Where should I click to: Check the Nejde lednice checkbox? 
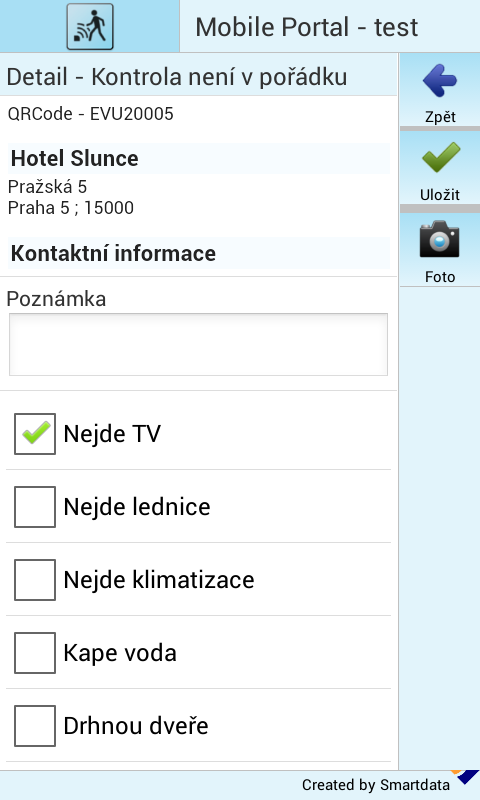(x=35, y=507)
